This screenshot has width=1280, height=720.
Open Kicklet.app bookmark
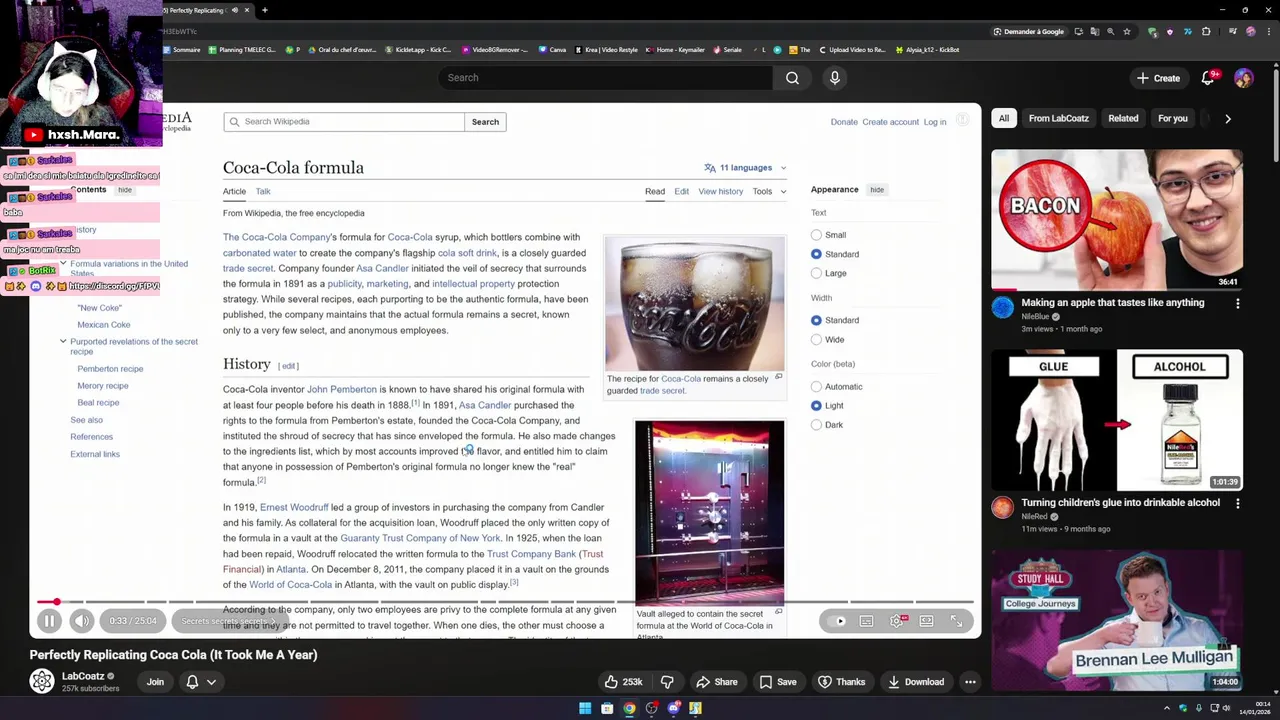tap(417, 49)
